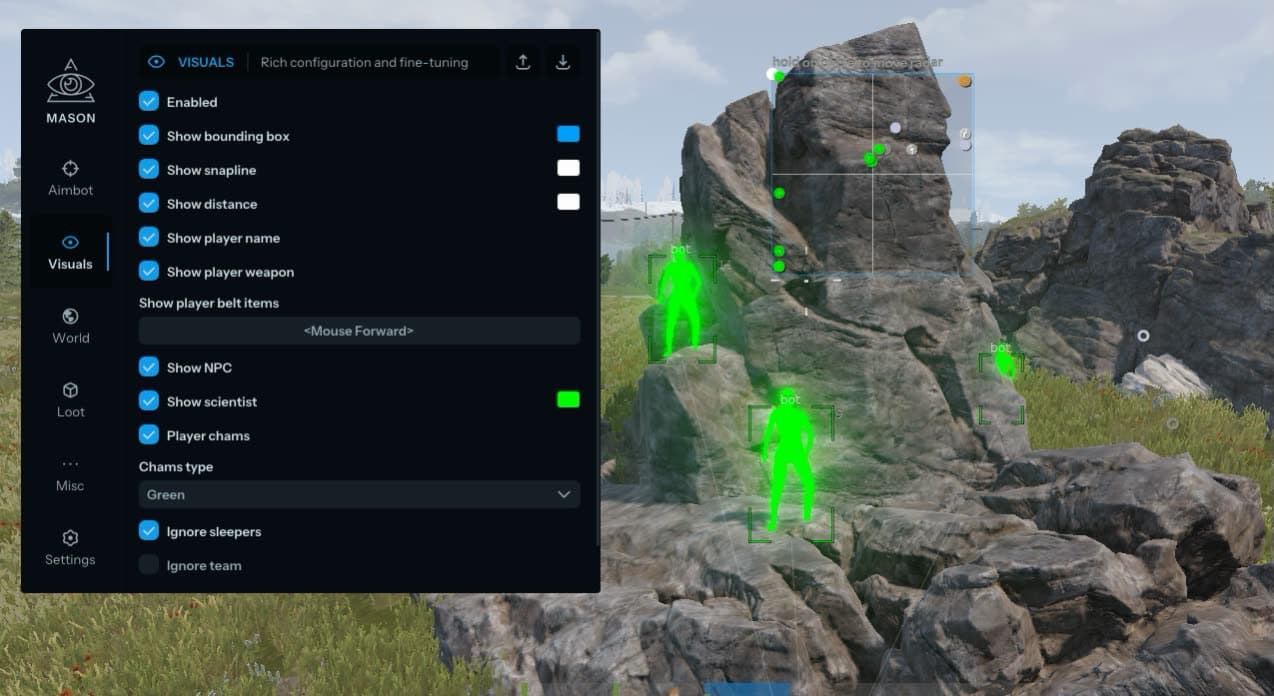
Task: Click the download config icon
Action: point(563,62)
